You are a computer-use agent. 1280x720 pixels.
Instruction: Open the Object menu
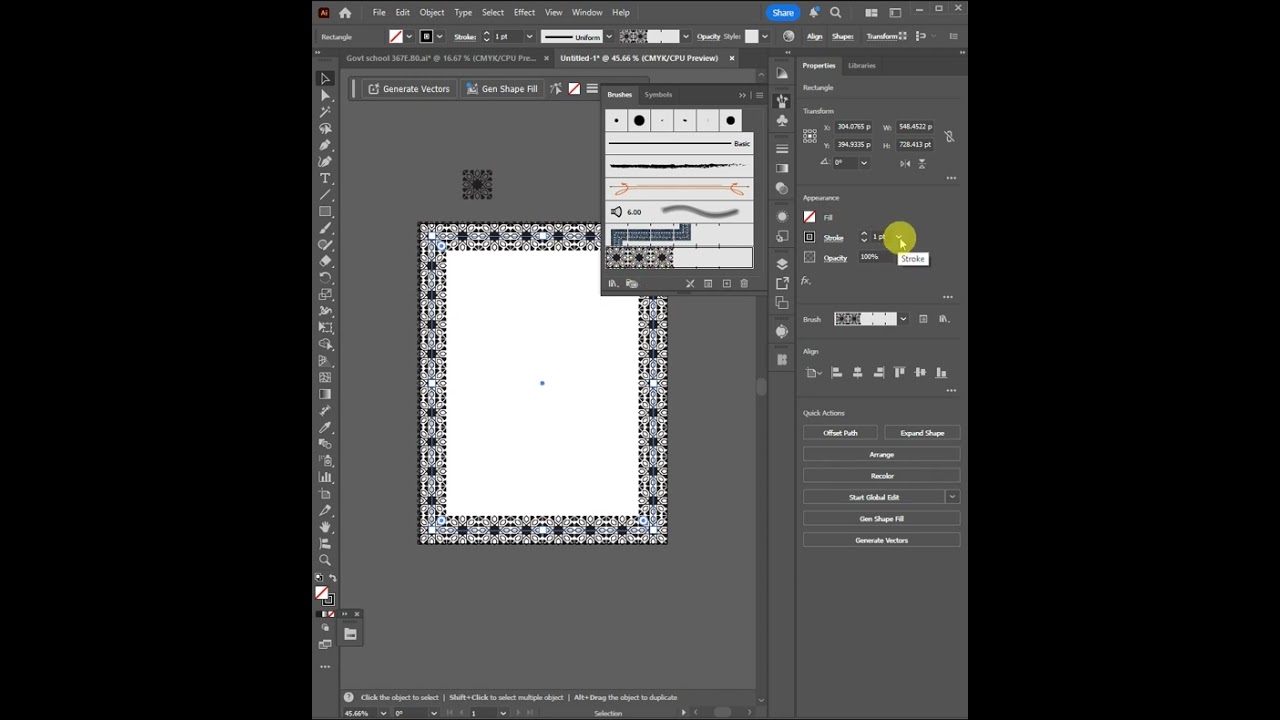click(x=432, y=13)
